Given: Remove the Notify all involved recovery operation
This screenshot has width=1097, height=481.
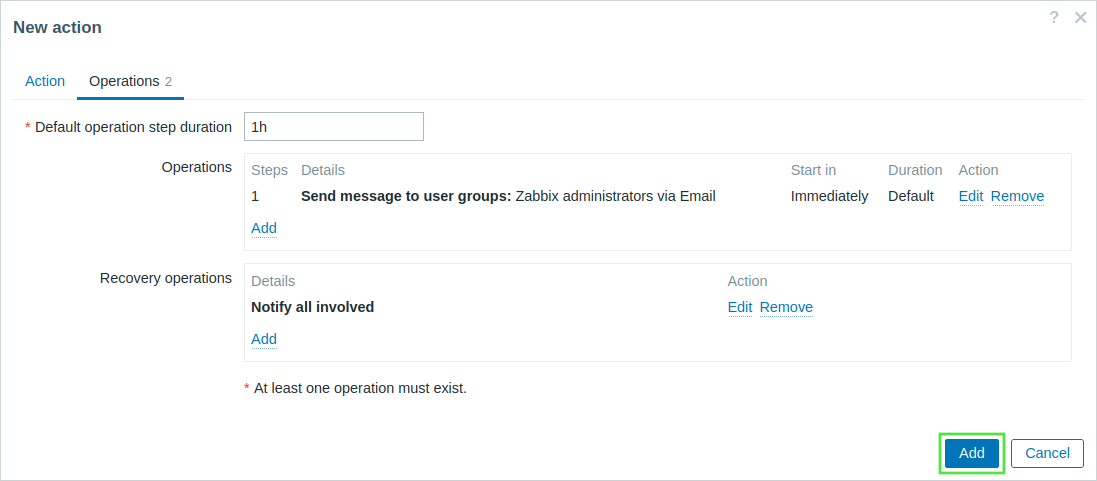Looking at the screenshot, I should 786,307.
